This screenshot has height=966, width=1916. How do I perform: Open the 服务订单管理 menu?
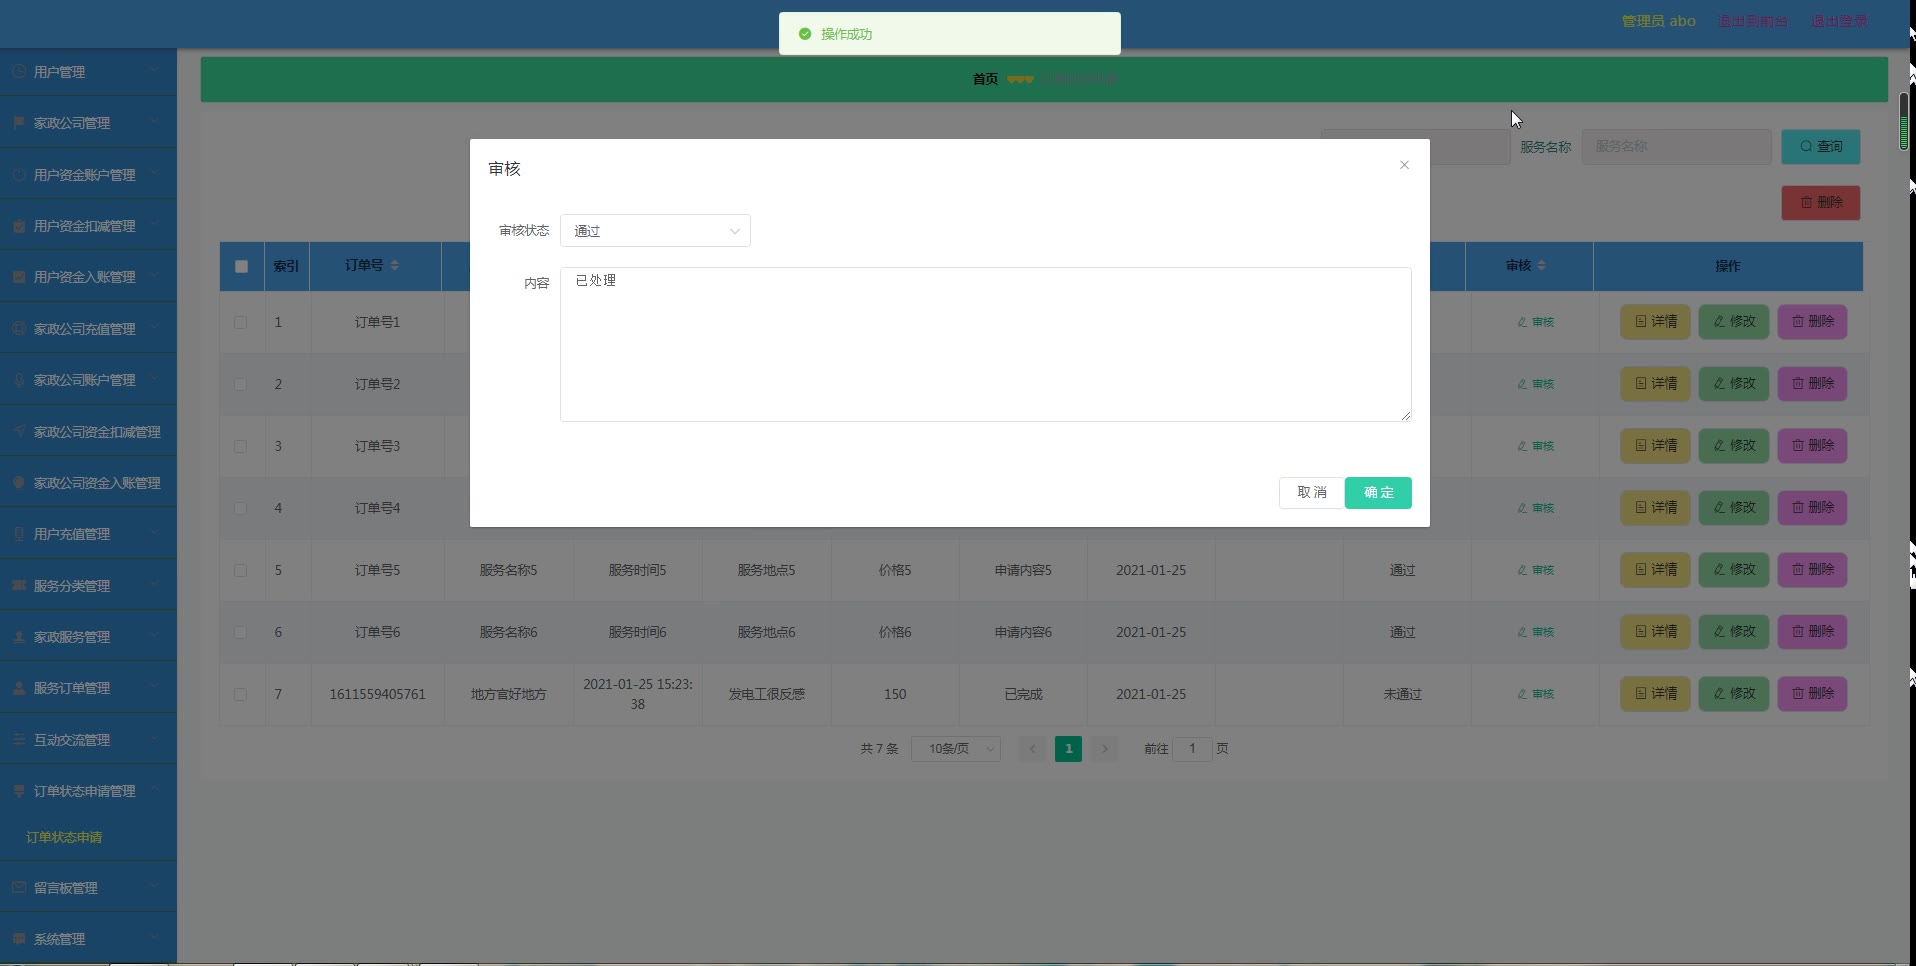(x=88, y=688)
